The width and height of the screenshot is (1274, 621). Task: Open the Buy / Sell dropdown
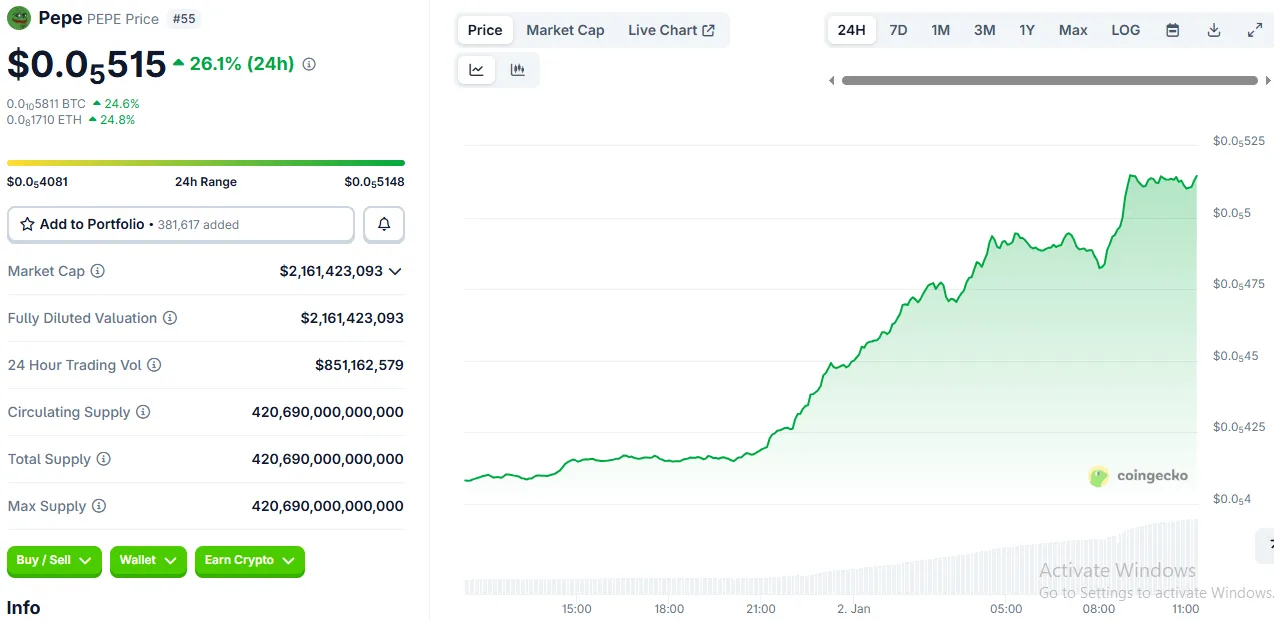tap(55, 561)
